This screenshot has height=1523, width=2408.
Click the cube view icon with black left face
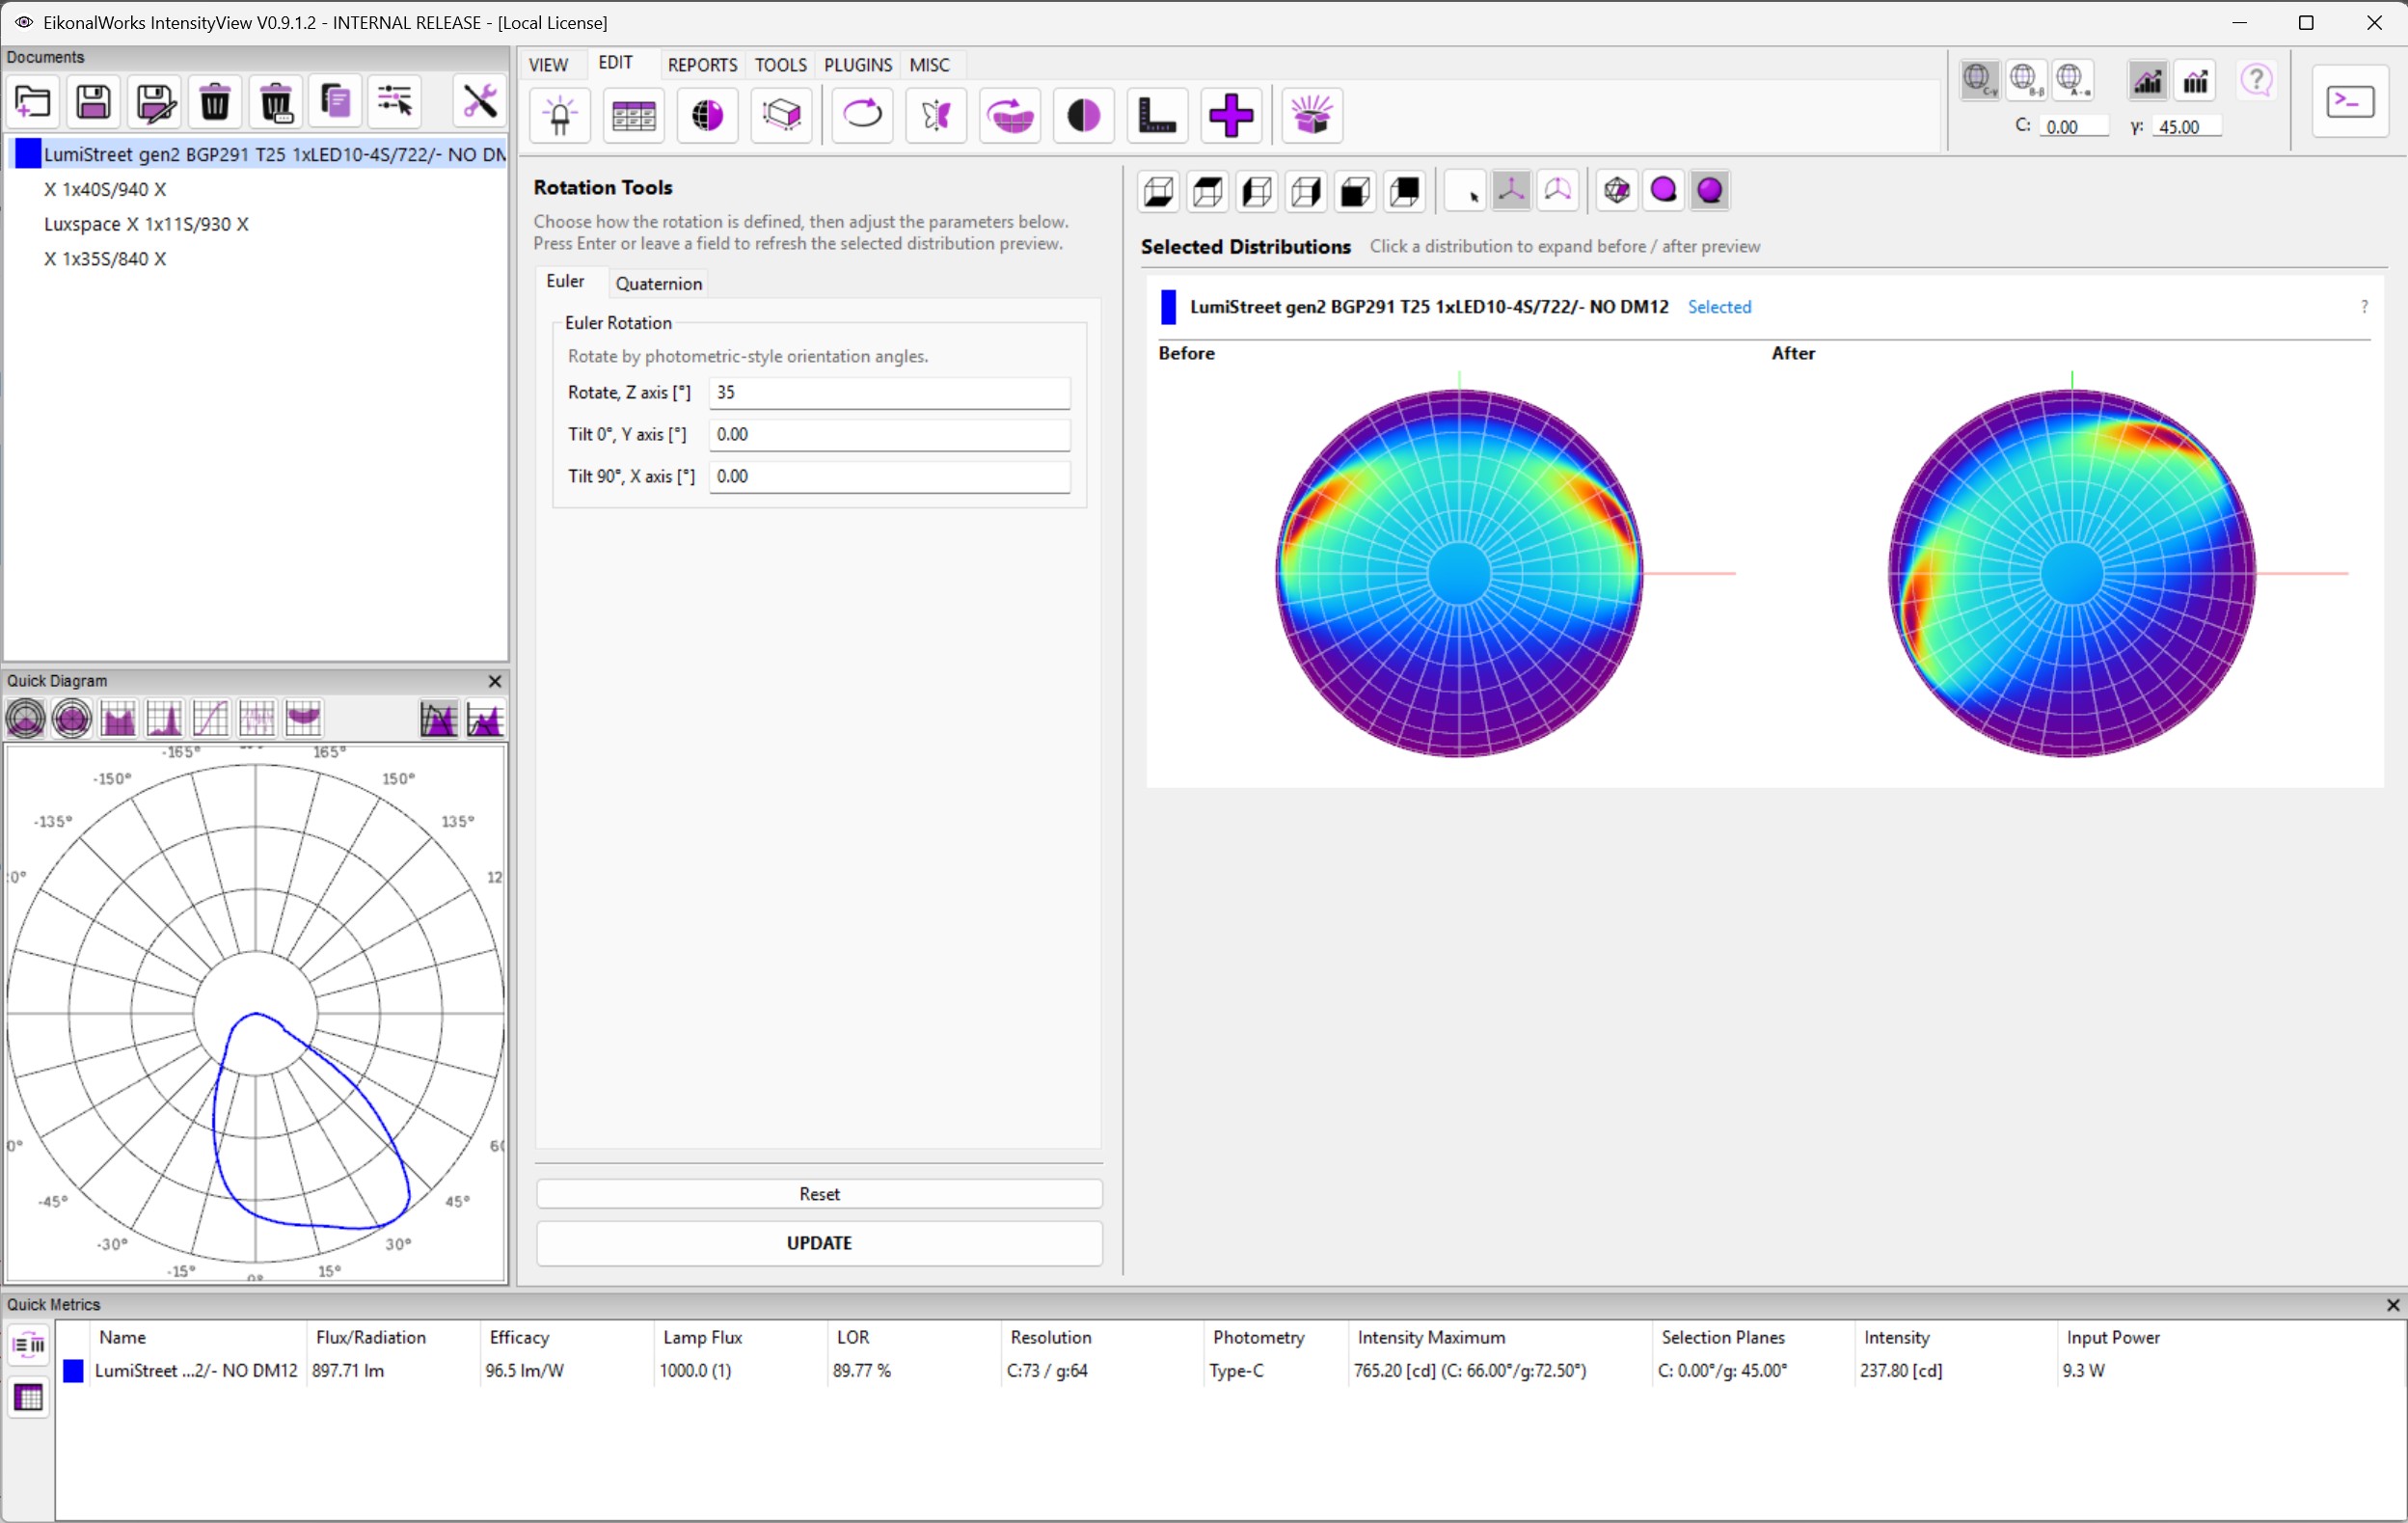tap(1257, 191)
